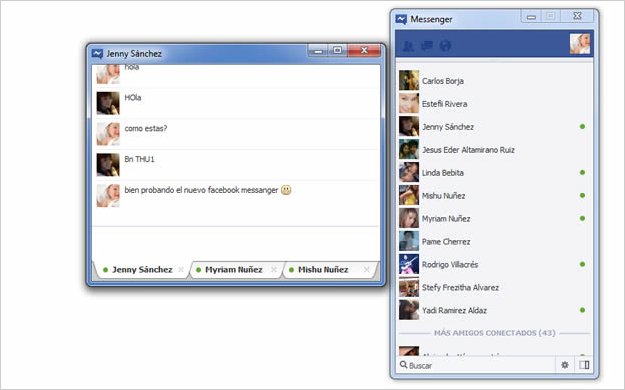Minimize the Messenger contact list window
The width and height of the screenshot is (625, 390).
click(x=531, y=17)
